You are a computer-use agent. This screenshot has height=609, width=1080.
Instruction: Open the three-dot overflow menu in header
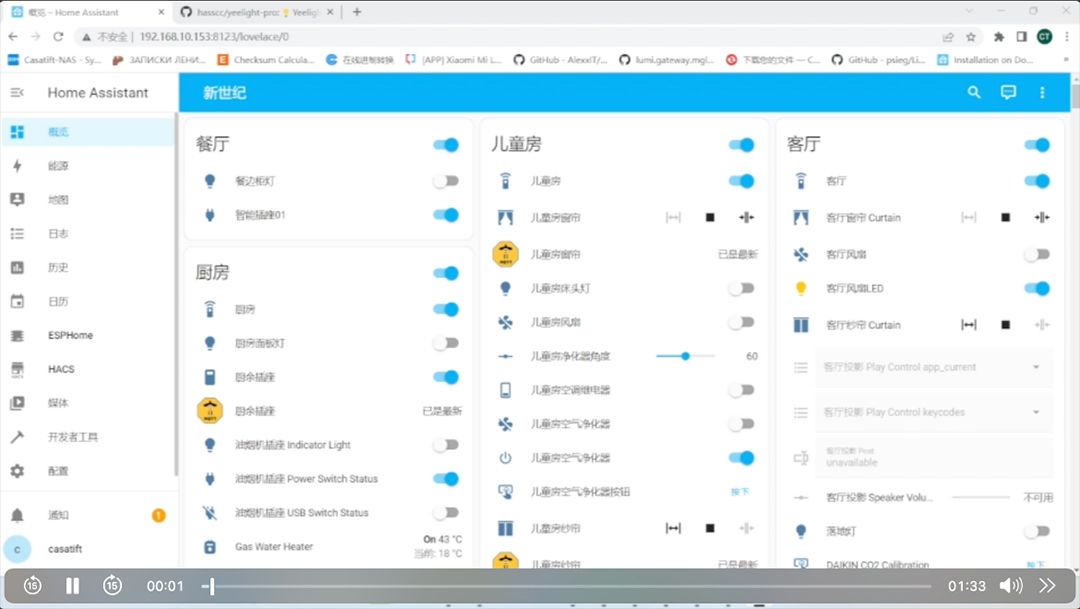click(x=1042, y=92)
